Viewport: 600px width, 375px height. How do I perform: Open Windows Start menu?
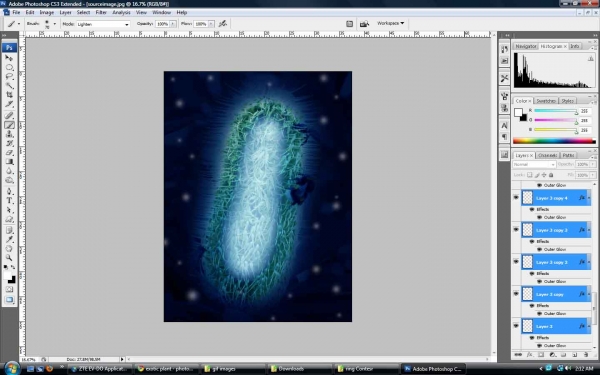(x=11, y=368)
